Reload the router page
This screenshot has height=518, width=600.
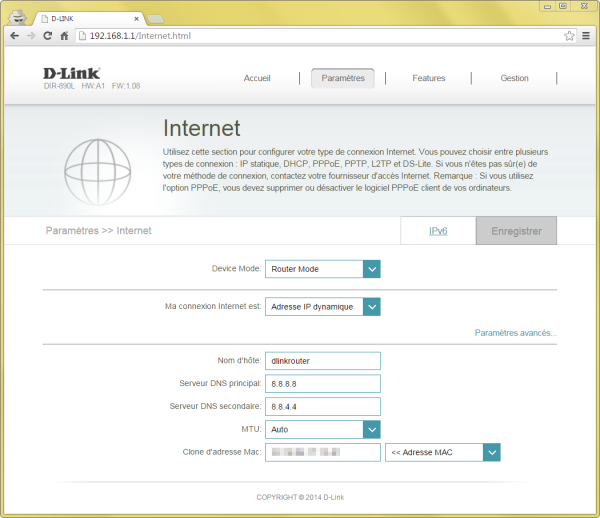(x=47, y=36)
